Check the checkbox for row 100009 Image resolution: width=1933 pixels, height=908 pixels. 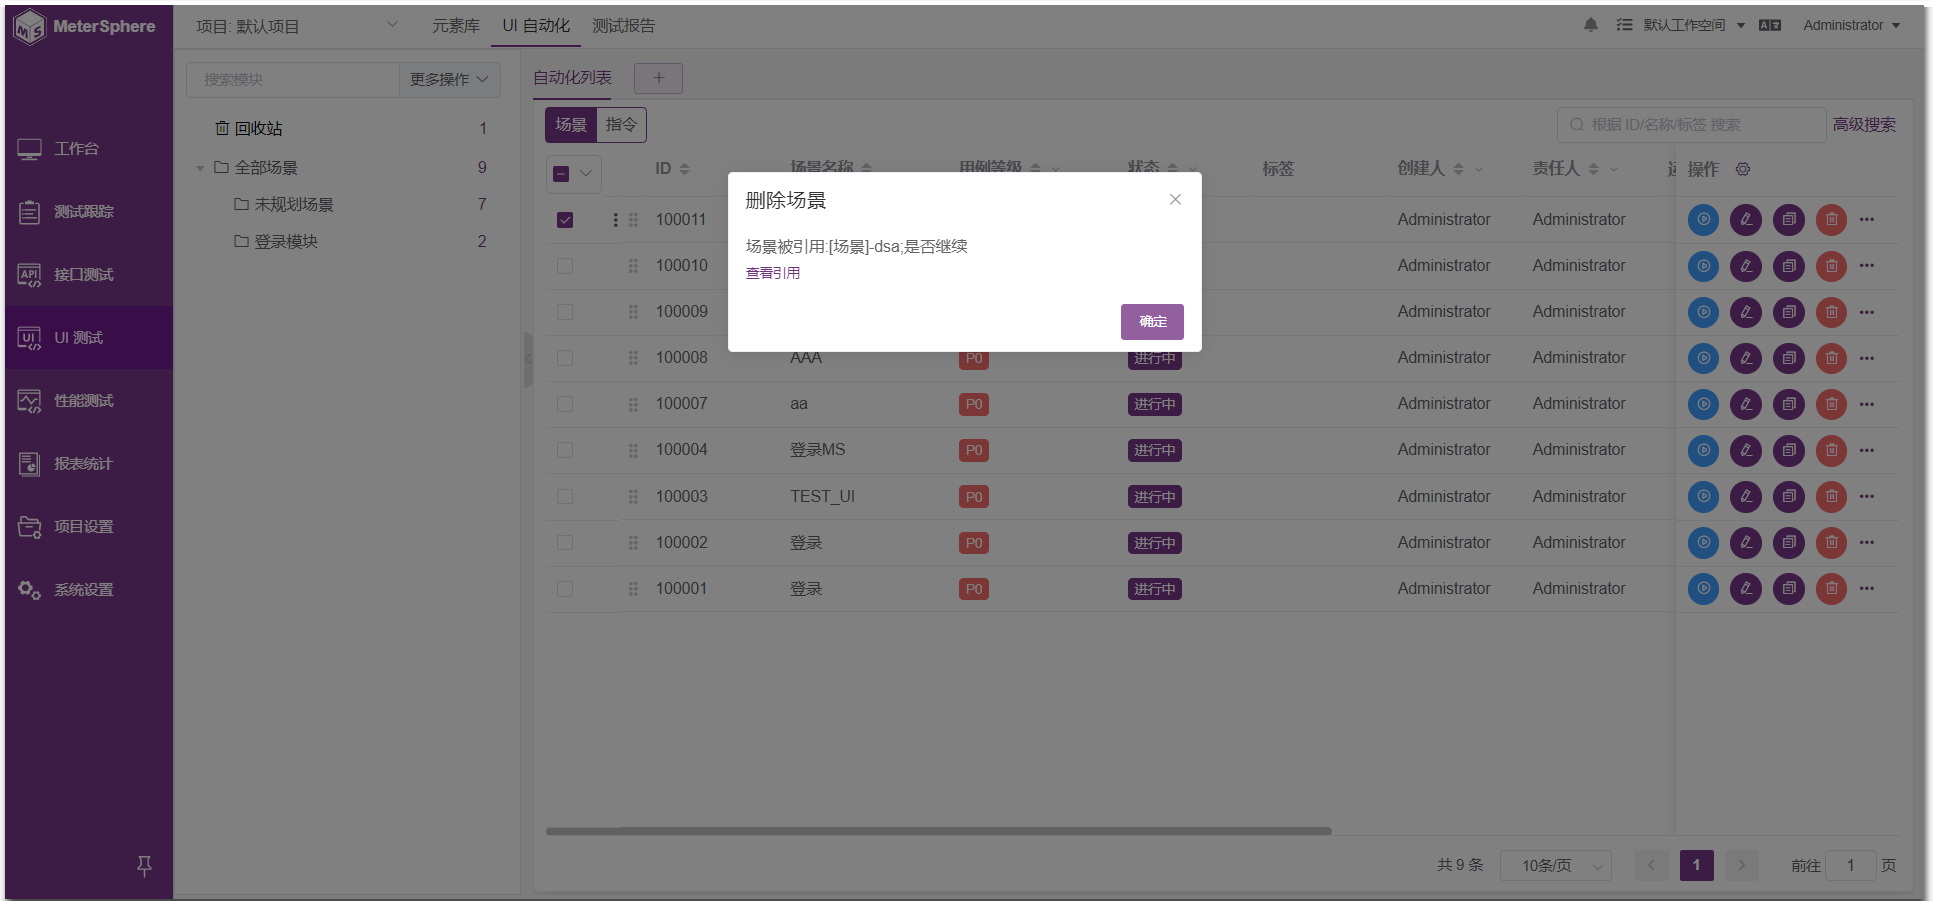tap(565, 311)
